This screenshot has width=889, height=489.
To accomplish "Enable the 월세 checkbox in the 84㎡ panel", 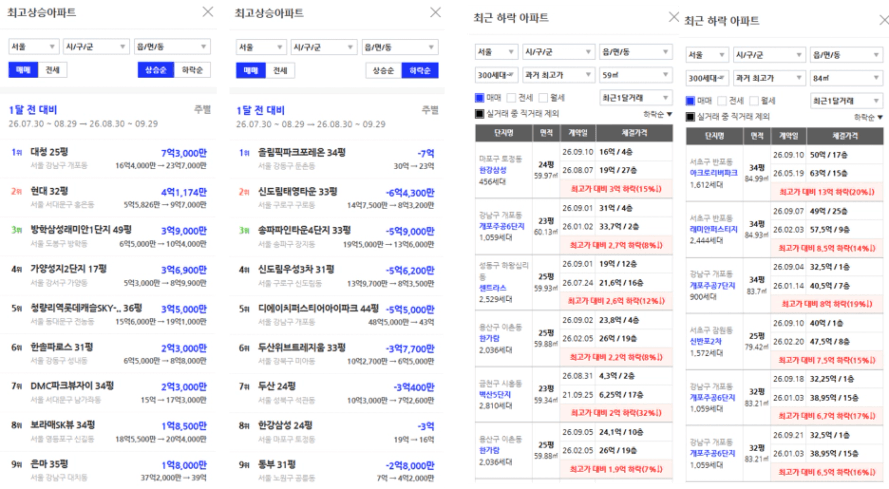I will 753,101.
